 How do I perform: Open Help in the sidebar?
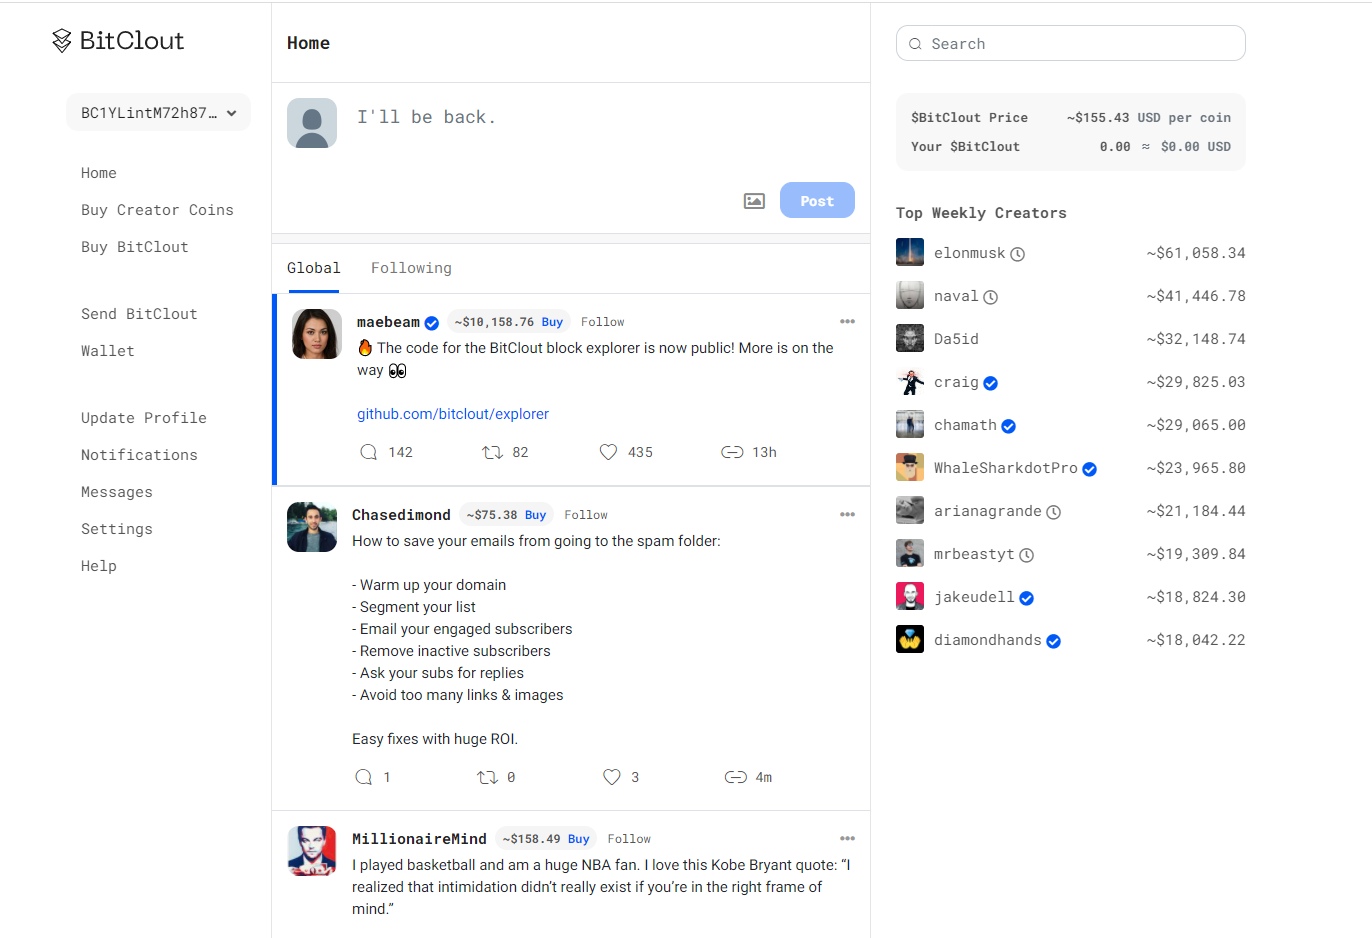click(99, 566)
